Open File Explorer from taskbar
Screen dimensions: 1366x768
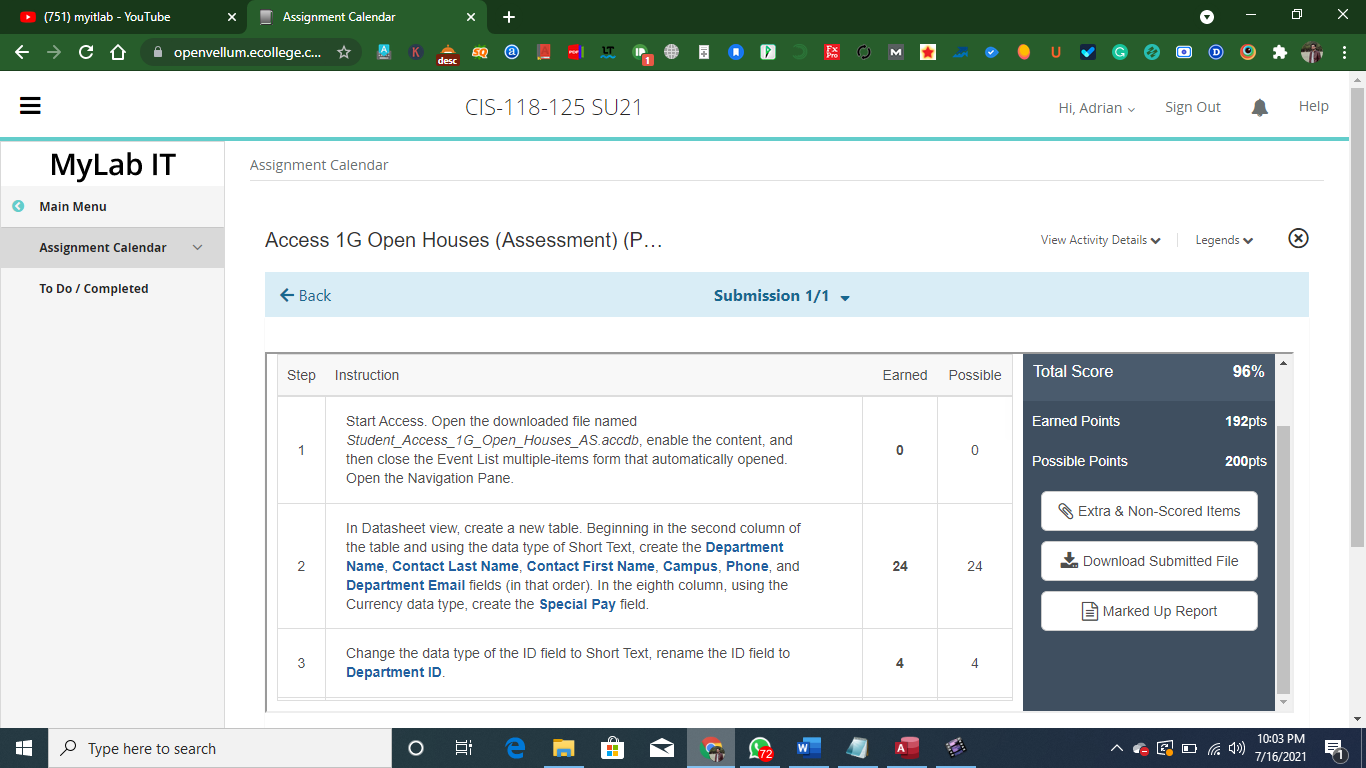564,748
